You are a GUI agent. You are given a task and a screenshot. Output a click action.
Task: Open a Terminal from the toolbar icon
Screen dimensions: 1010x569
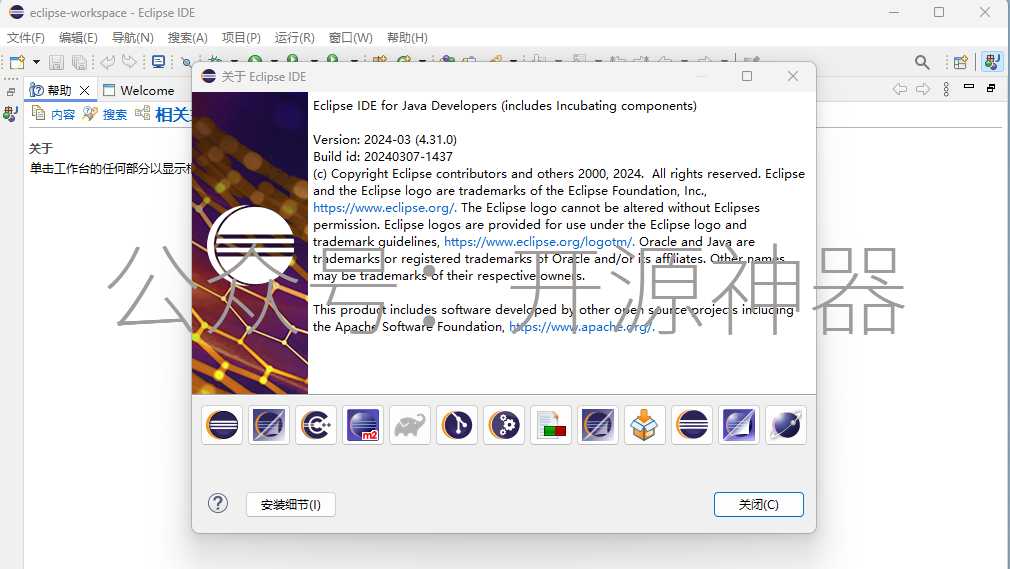158,62
